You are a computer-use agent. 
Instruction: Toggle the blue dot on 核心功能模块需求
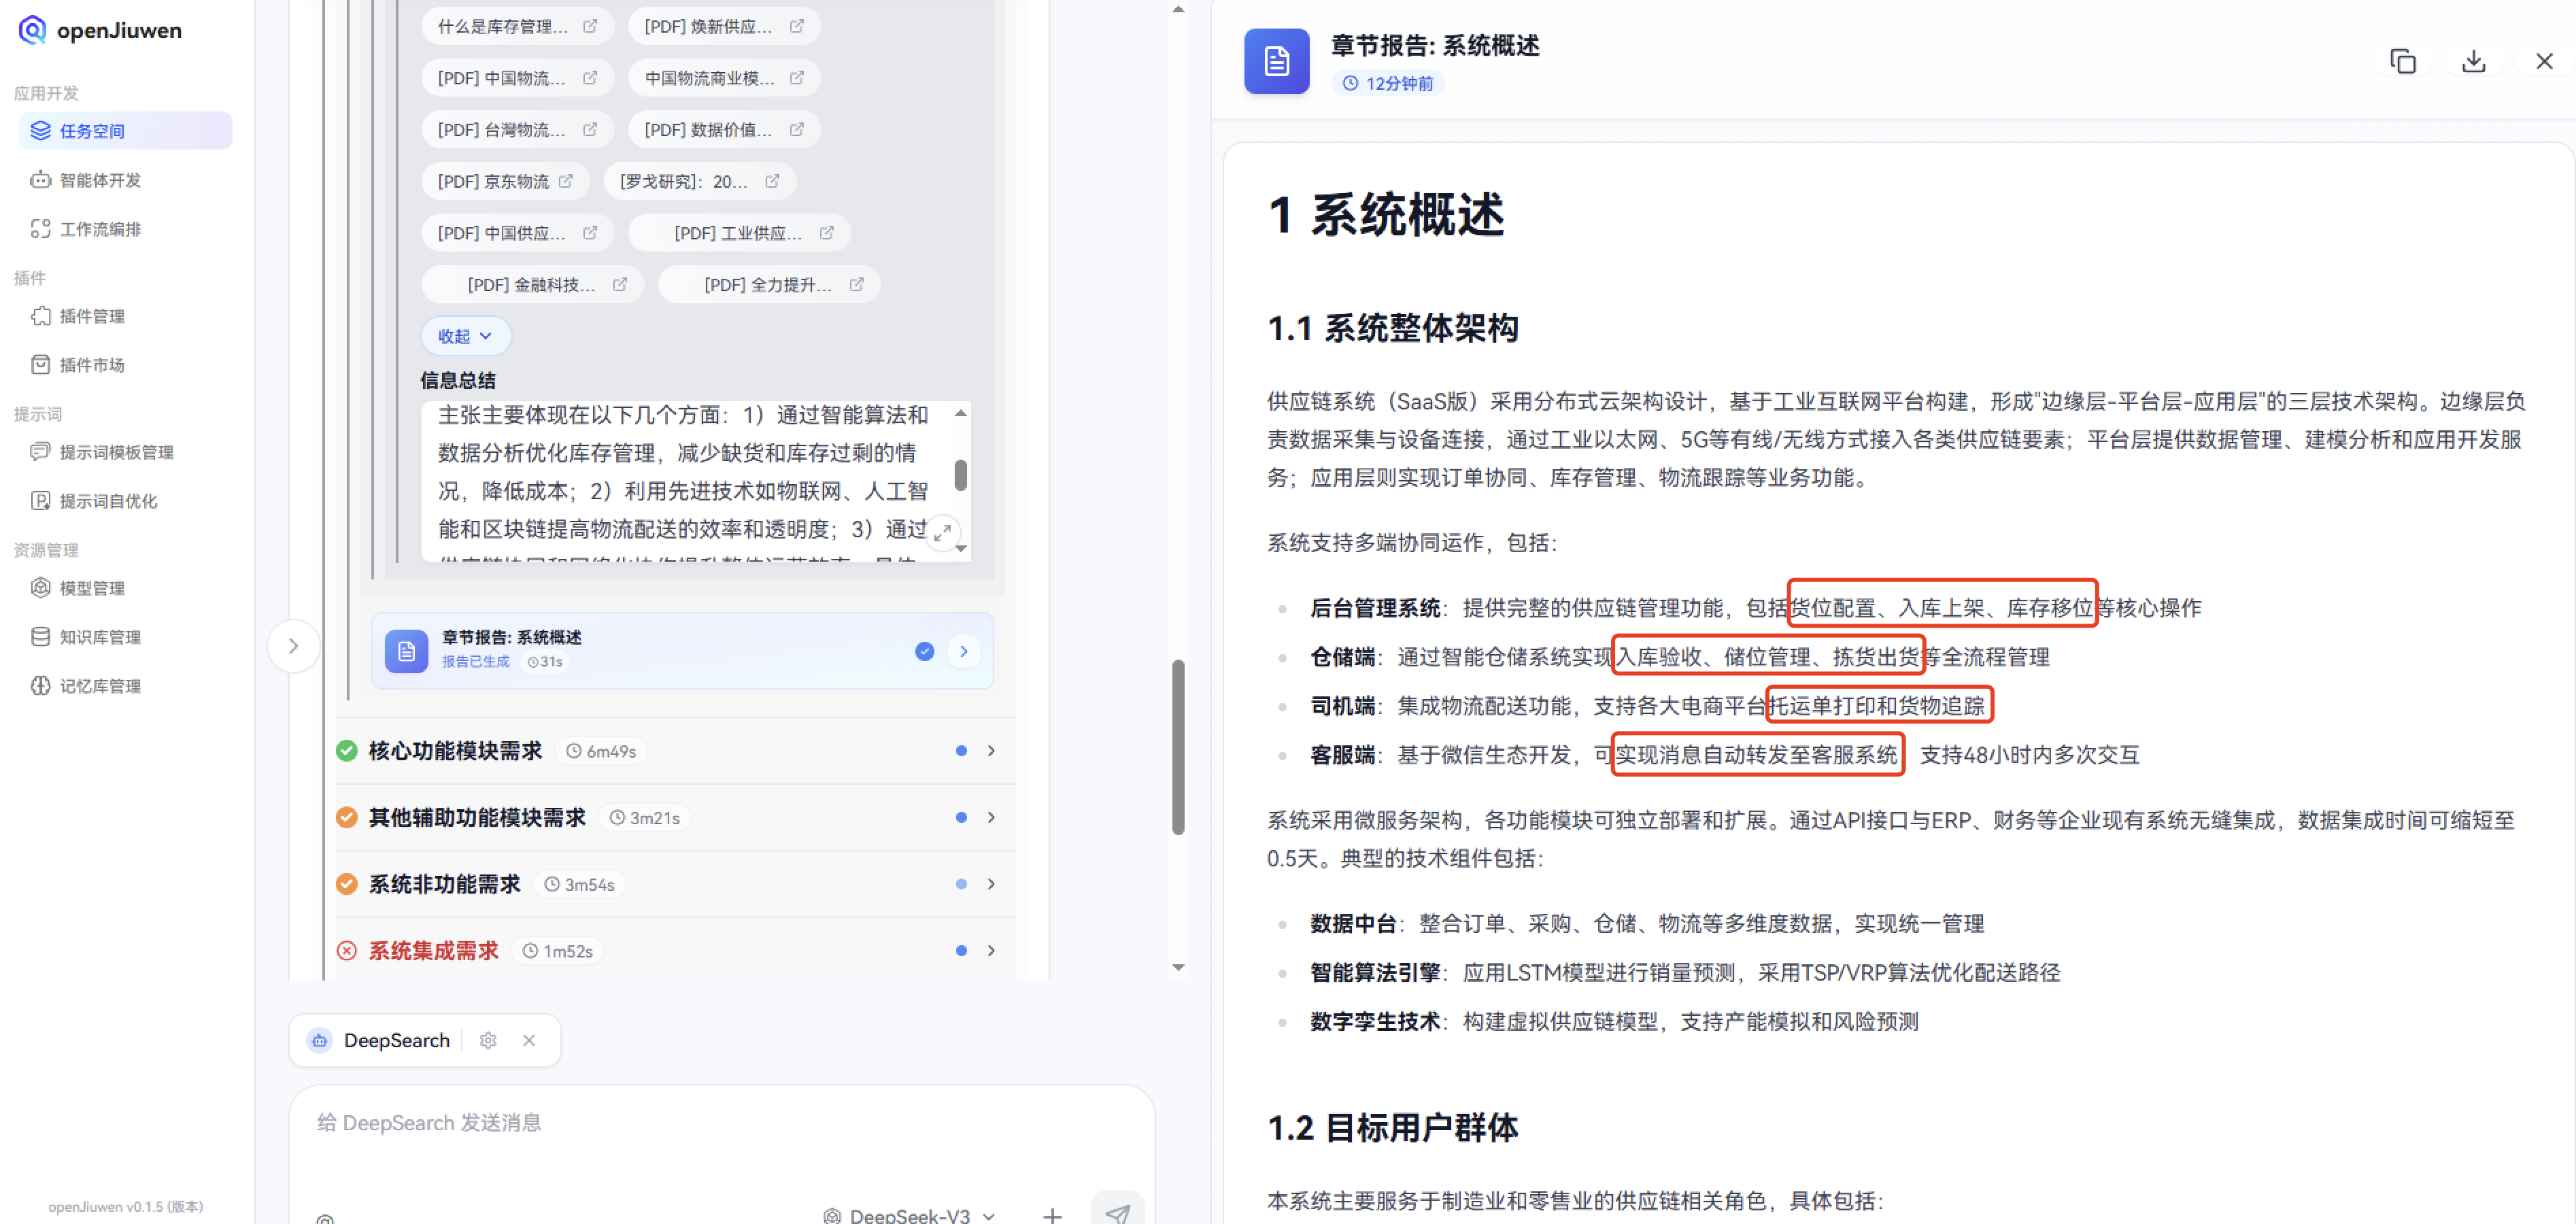(x=961, y=751)
